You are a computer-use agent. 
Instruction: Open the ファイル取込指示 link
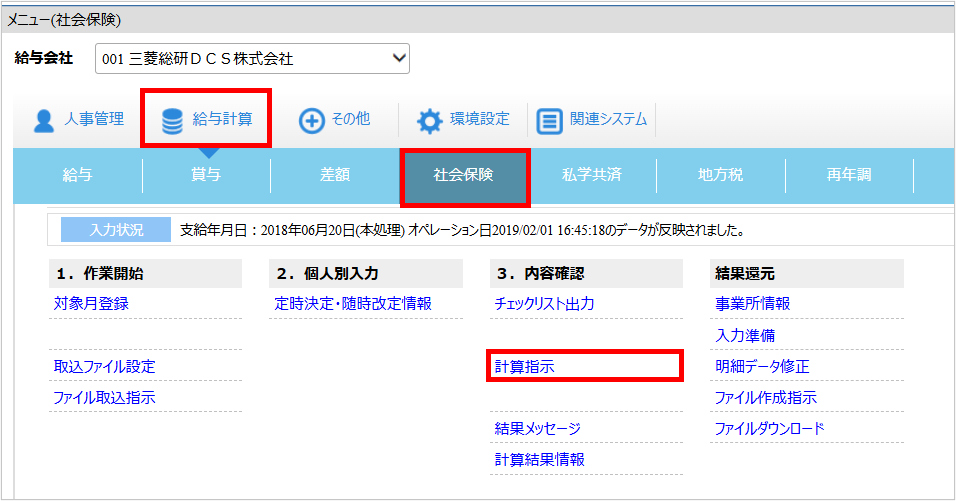104,397
